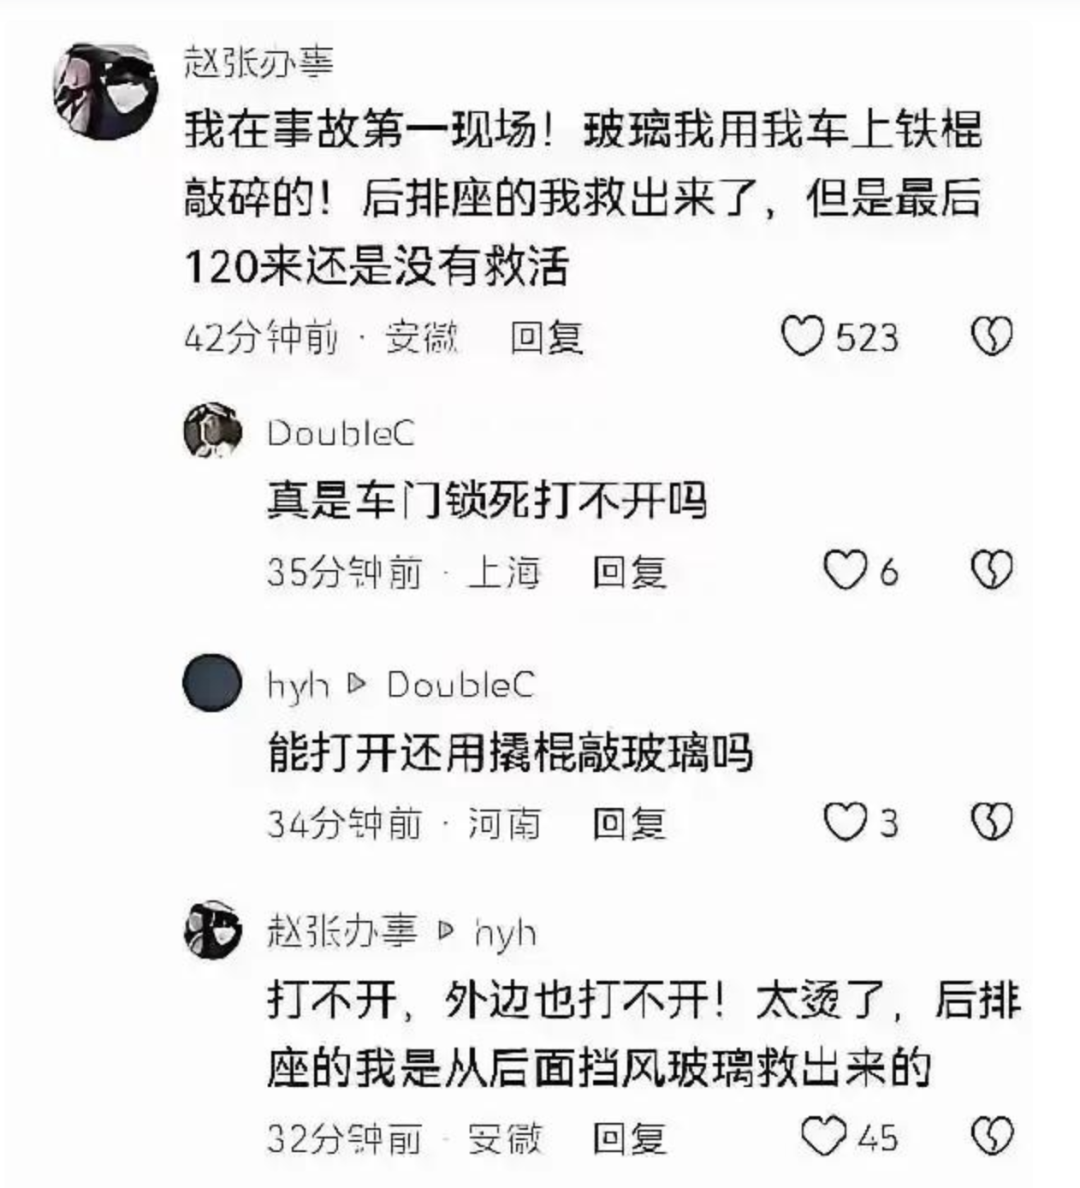Viewport: 1080px width, 1188px height.
Task: Open the top commenter's username 赵张办事
Action: pyautogui.click(x=259, y=63)
